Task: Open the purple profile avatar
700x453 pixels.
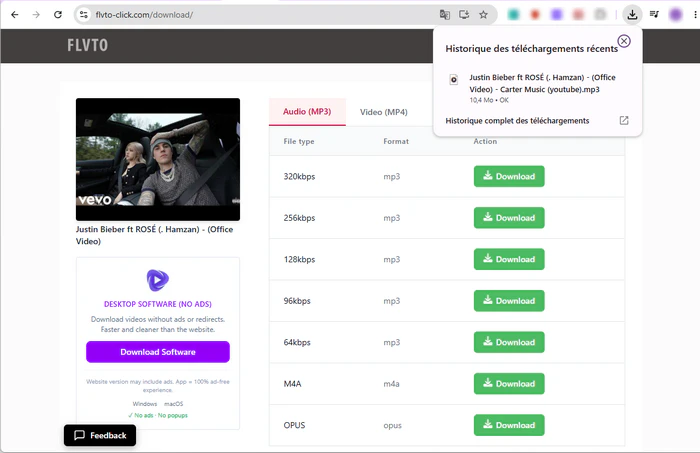Action: pos(676,15)
